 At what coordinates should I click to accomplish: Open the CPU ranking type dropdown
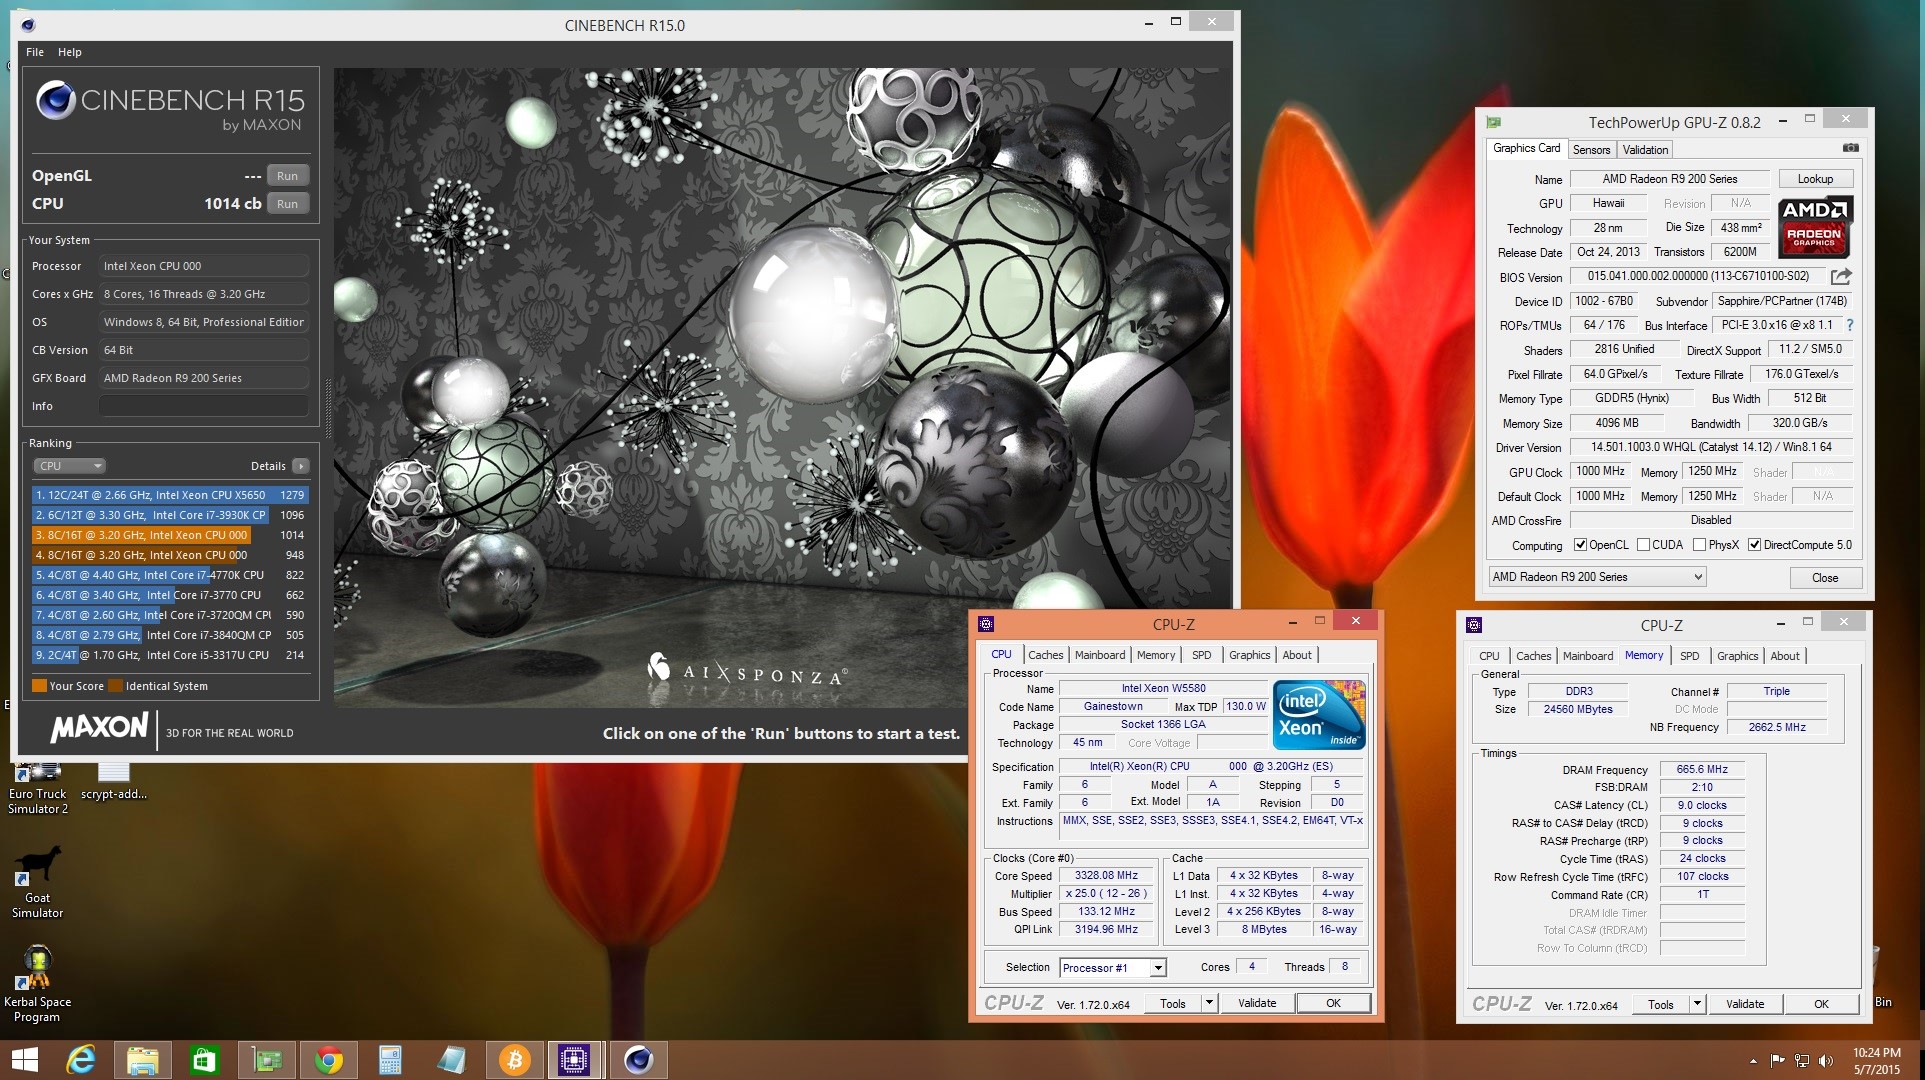coord(69,466)
